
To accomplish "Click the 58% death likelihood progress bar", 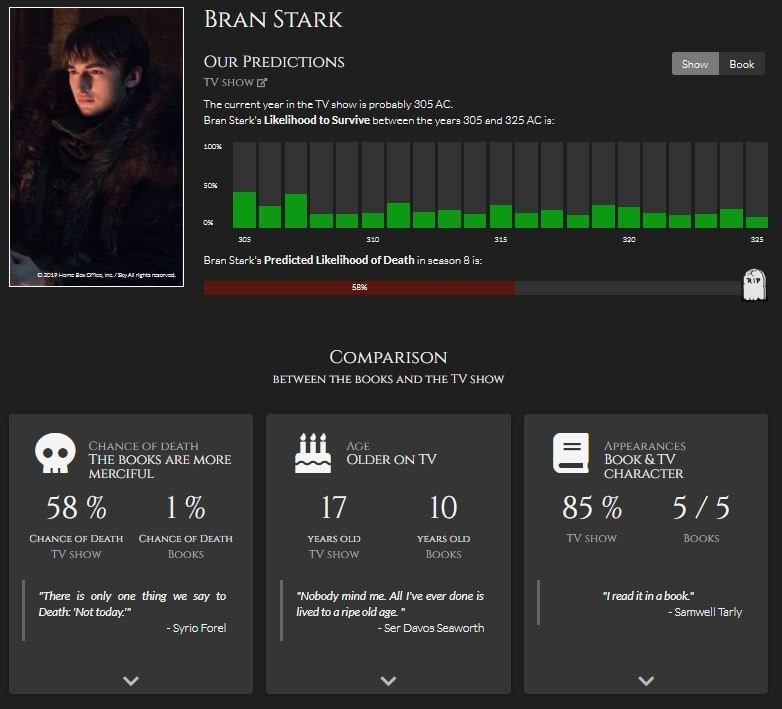I will tap(472, 288).
